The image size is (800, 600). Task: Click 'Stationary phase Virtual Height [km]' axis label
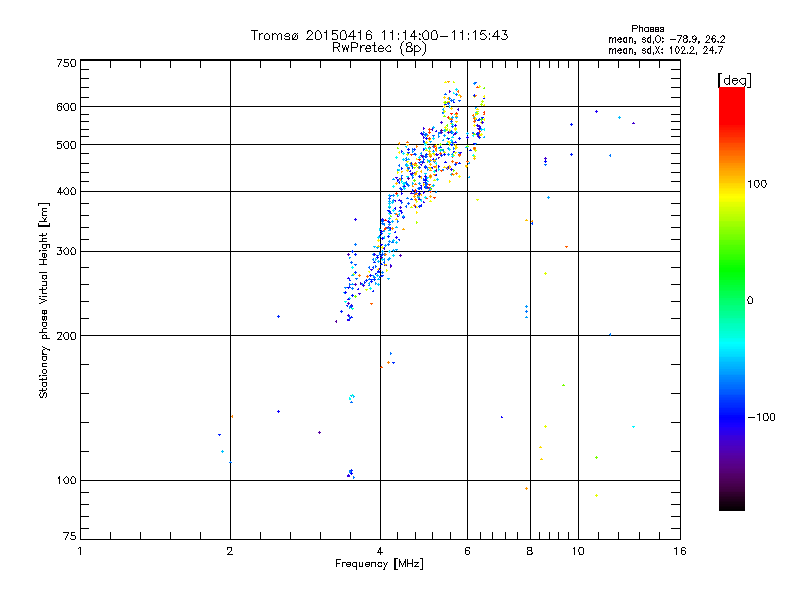[44, 300]
